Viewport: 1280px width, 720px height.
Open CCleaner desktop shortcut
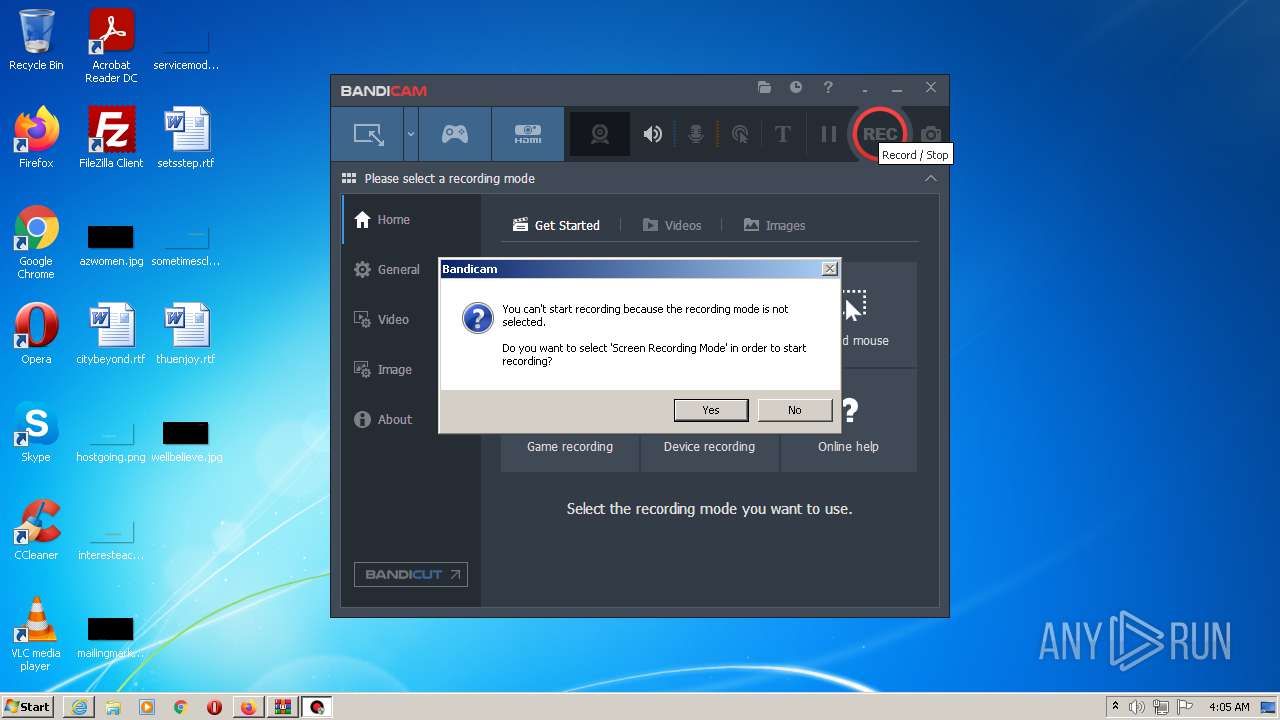(36, 530)
